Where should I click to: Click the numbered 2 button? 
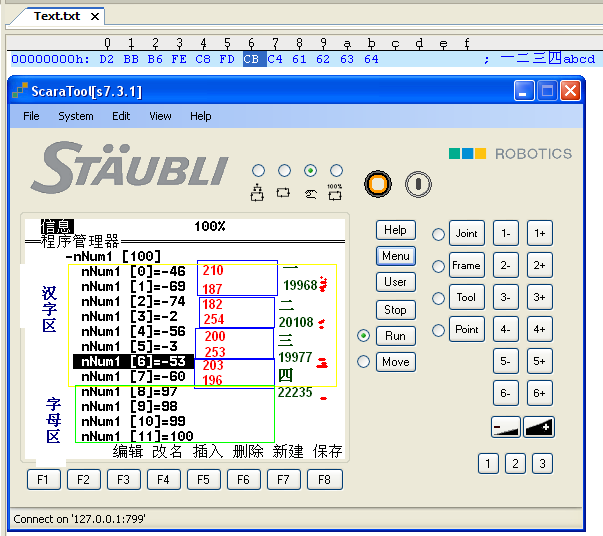515,464
